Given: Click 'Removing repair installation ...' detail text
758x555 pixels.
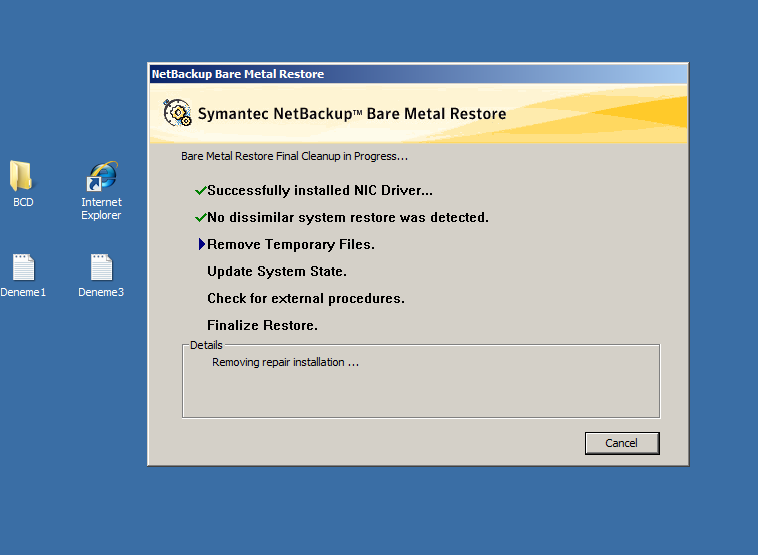Looking at the screenshot, I should point(285,362).
